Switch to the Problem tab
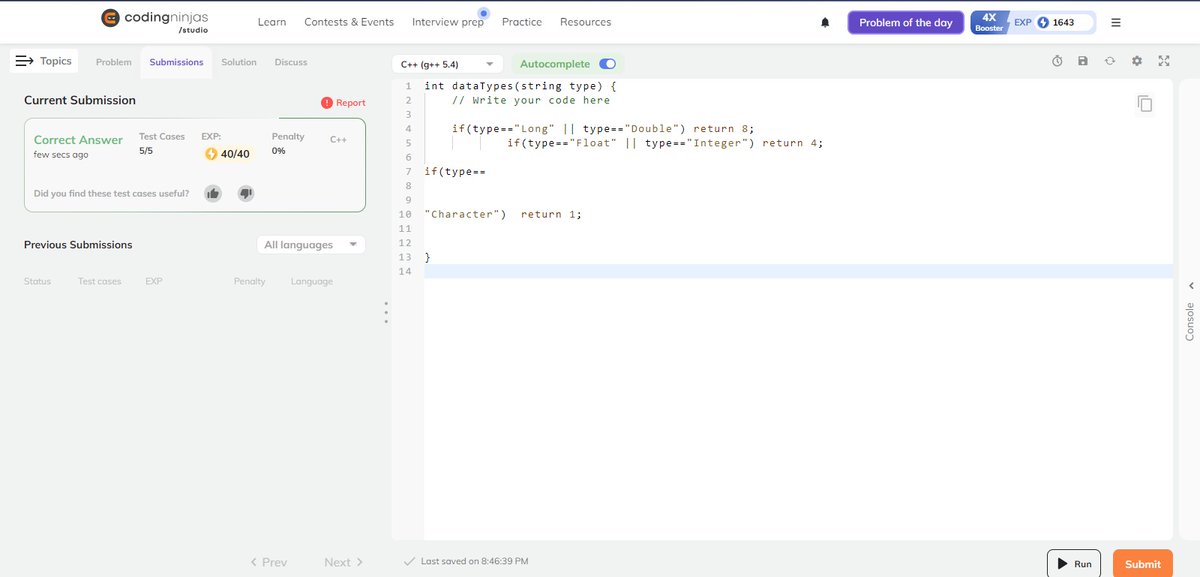The height and width of the screenshot is (577, 1200). 114,62
